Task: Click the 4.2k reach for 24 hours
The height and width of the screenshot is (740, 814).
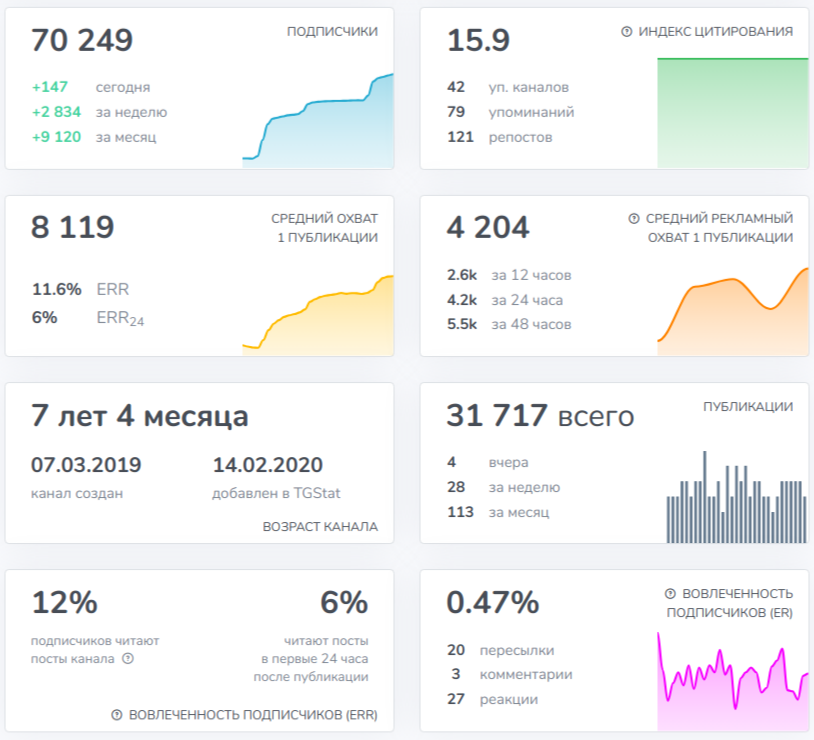Action: pyautogui.click(x=462, y=300)
